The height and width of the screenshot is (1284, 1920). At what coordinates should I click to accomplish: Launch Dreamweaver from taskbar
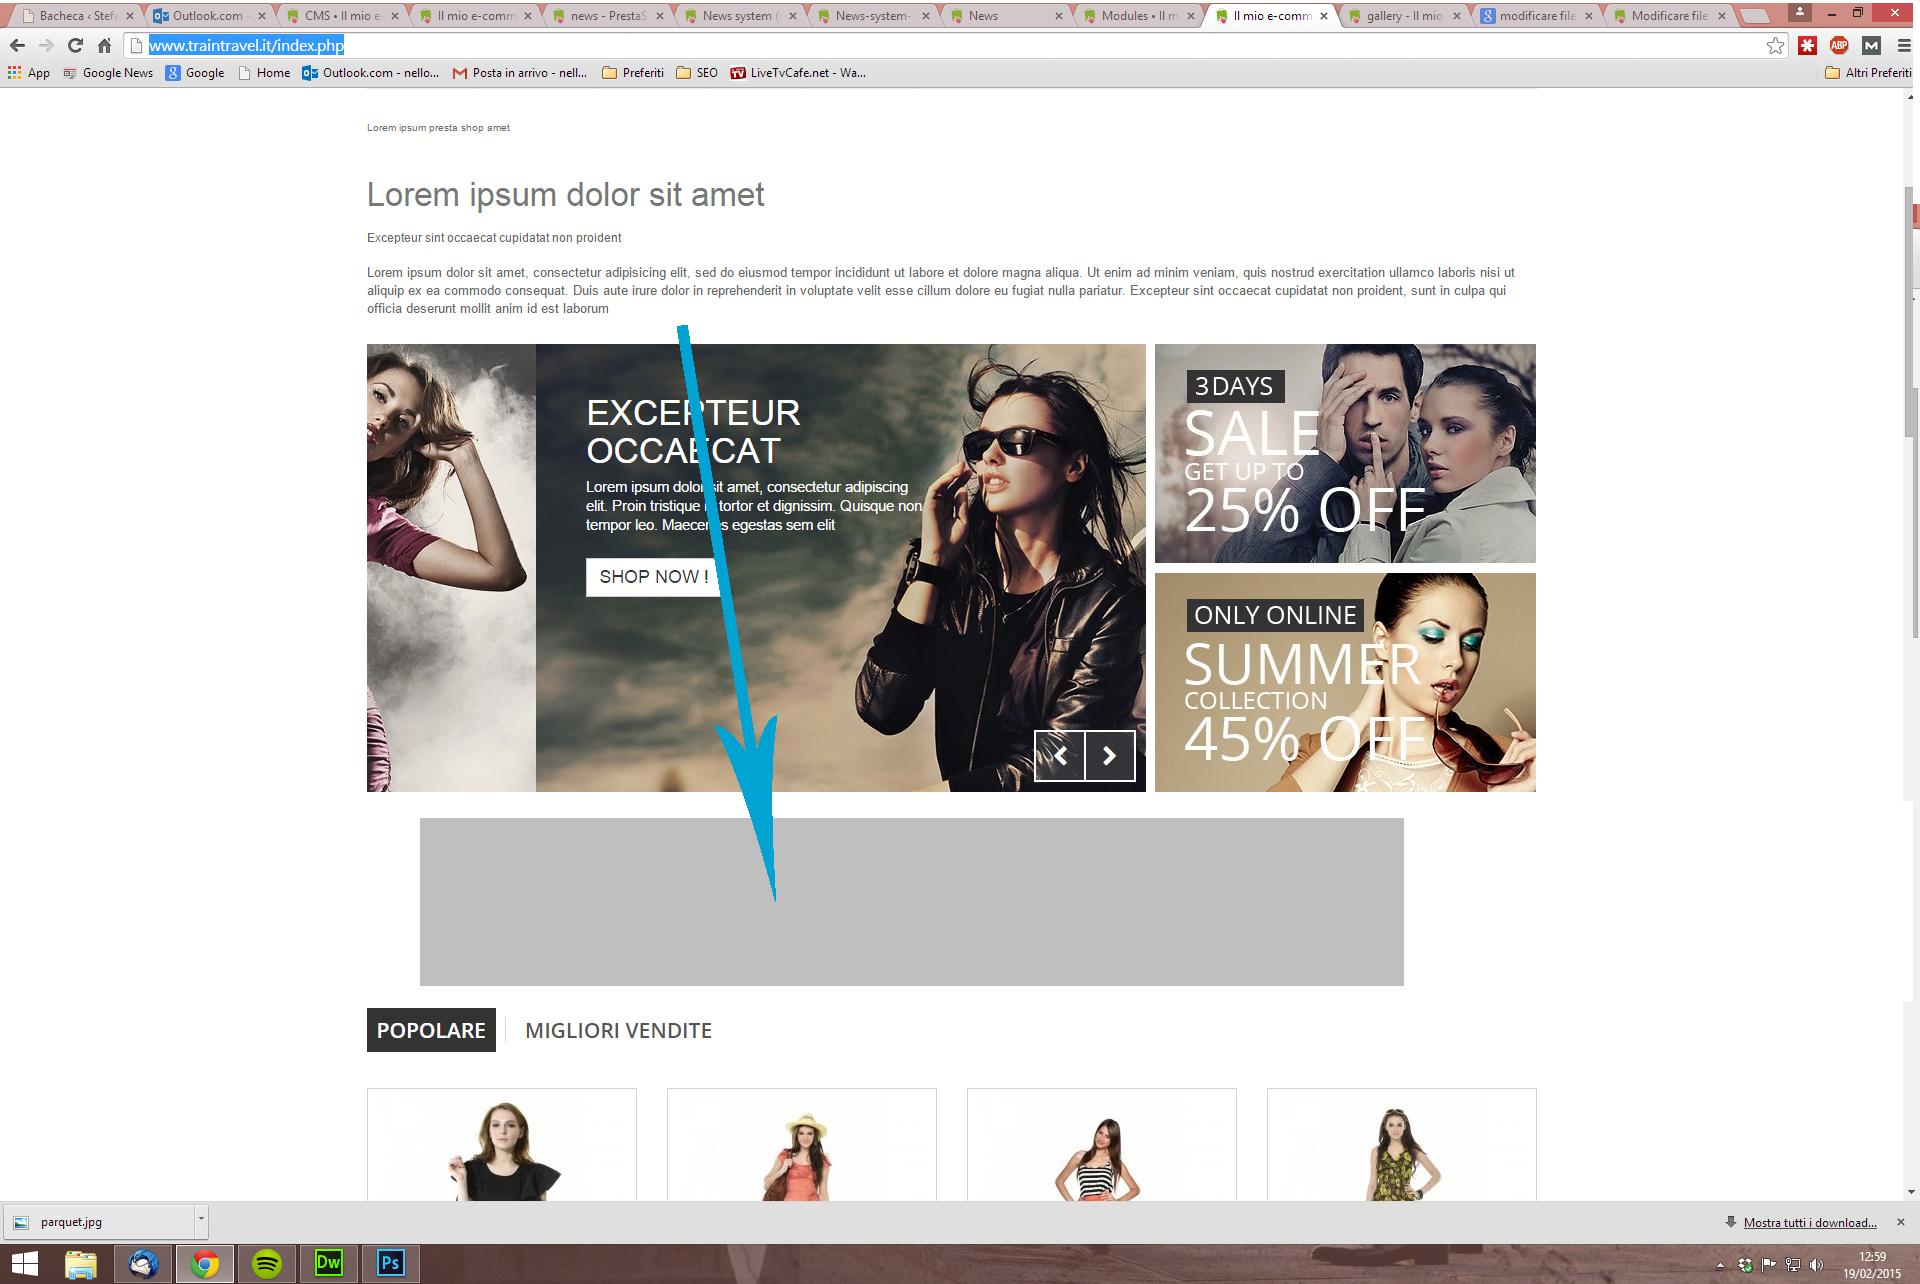pyautogui.click(x=328, y=1263)
